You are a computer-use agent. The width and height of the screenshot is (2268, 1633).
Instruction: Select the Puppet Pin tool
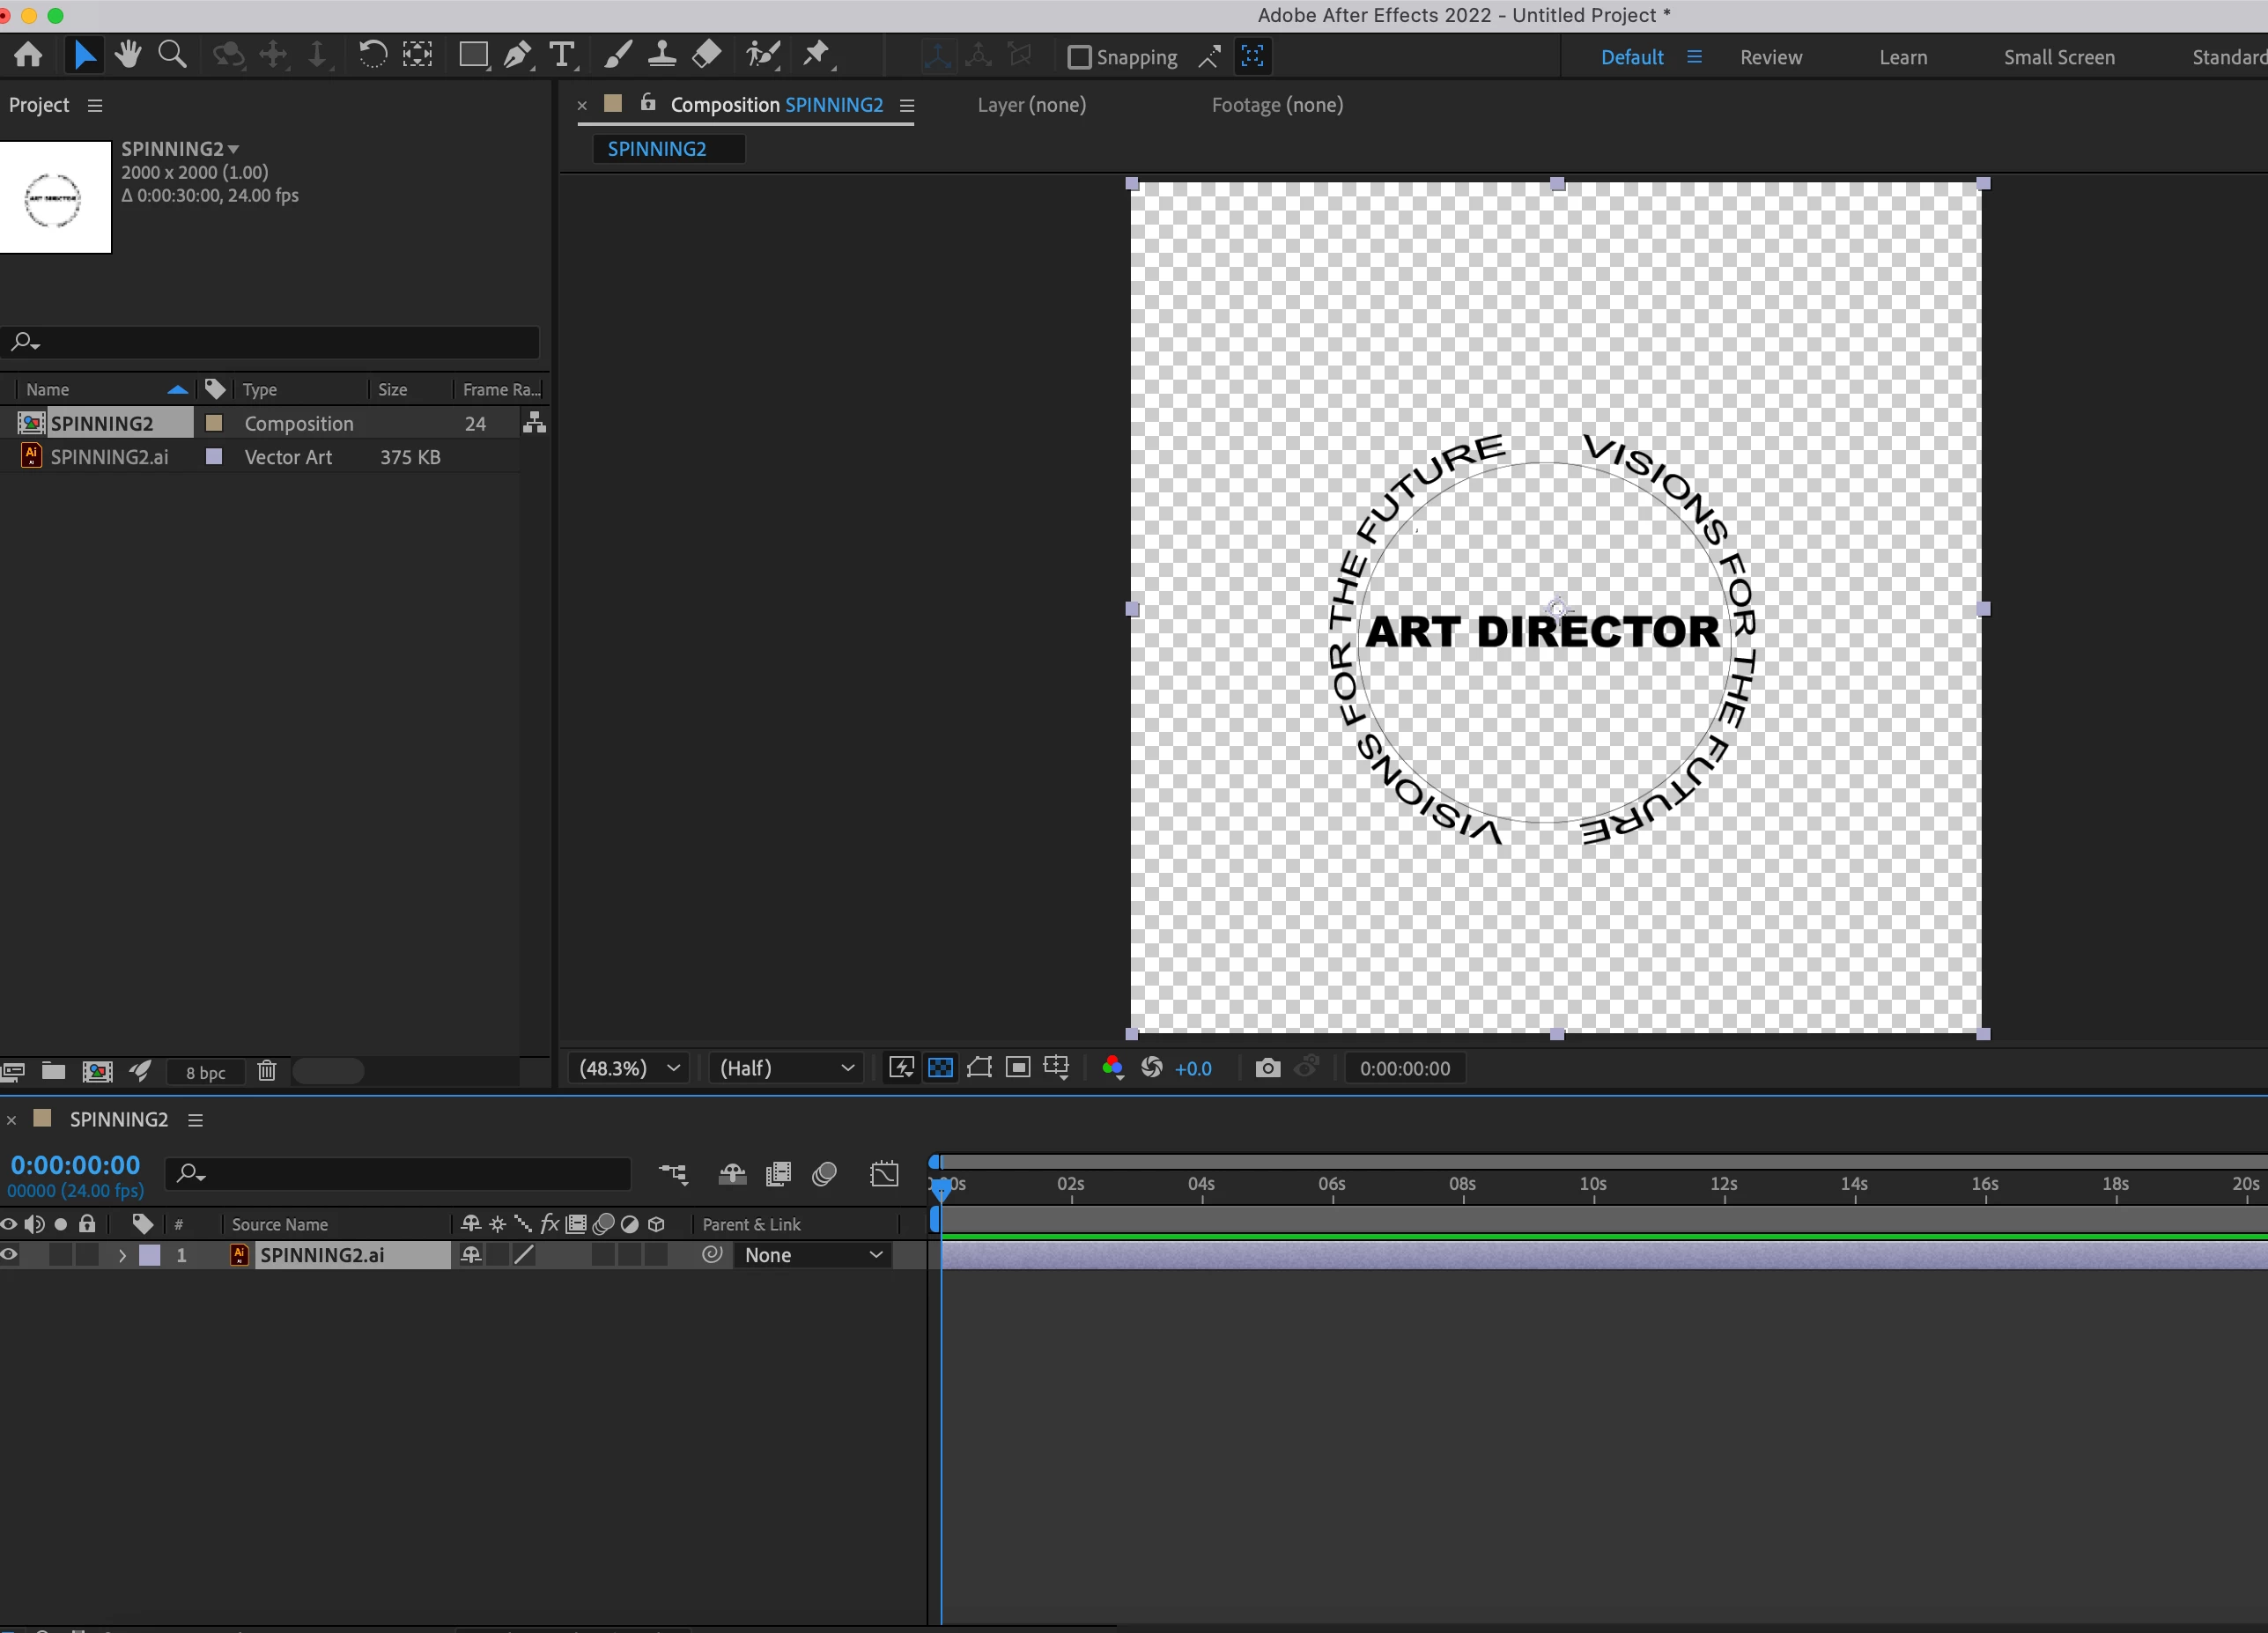[817, 55]
